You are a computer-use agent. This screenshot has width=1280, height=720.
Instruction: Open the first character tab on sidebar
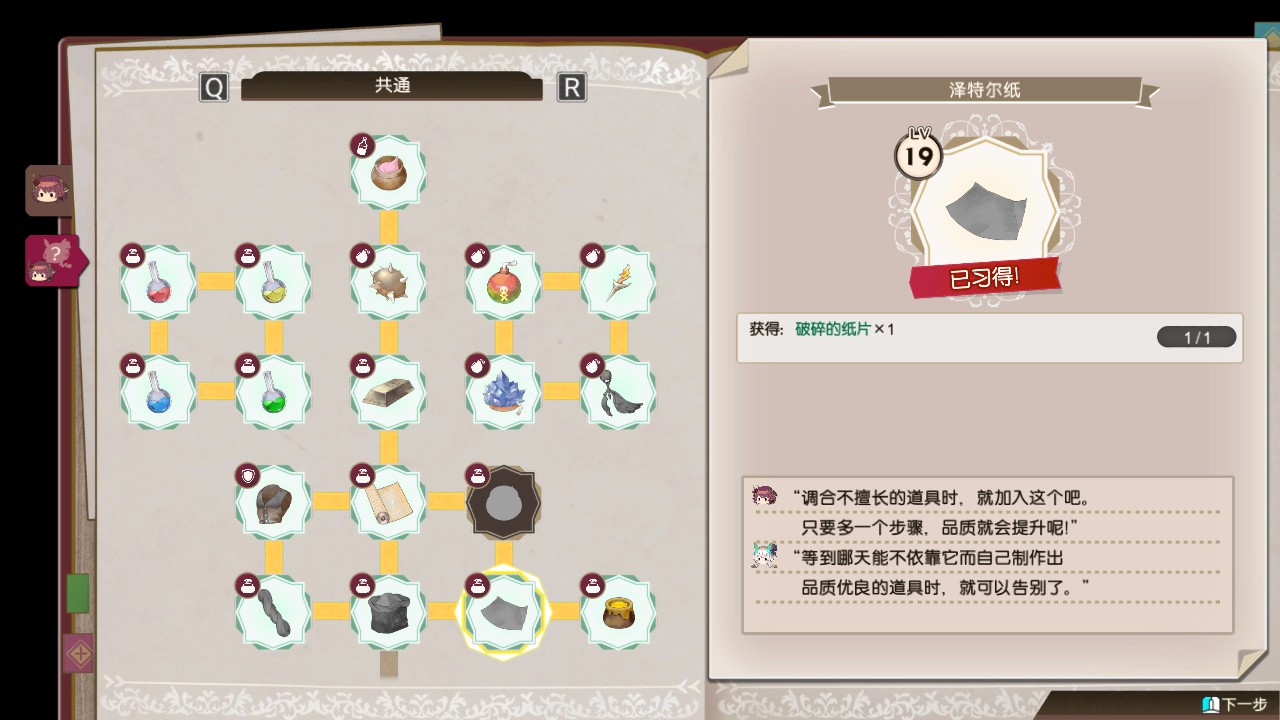point(49,191)
